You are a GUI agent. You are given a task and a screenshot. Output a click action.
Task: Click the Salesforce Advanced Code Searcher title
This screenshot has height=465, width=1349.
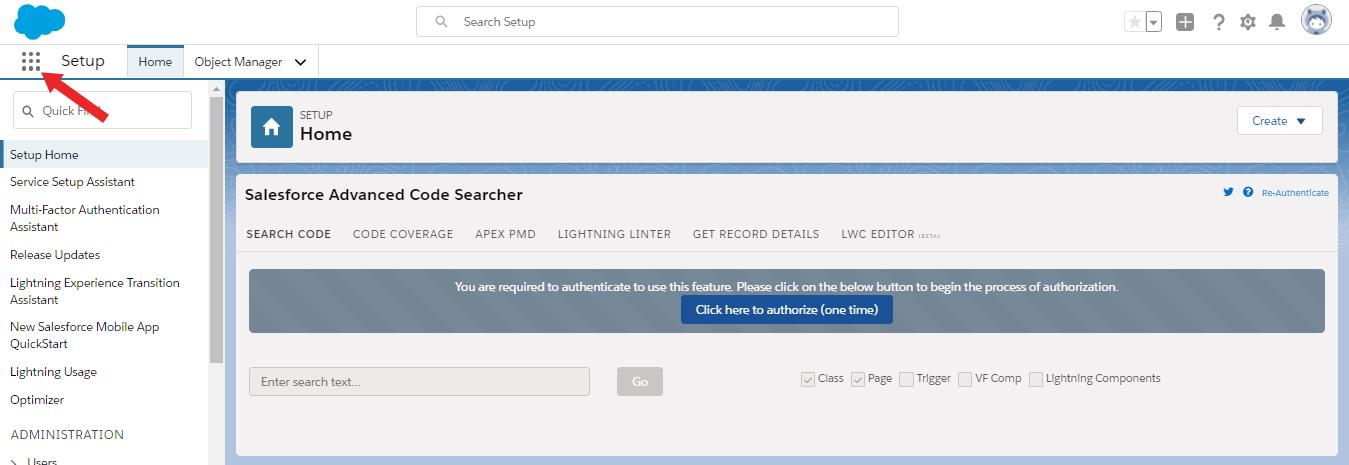tap(384, 195)
